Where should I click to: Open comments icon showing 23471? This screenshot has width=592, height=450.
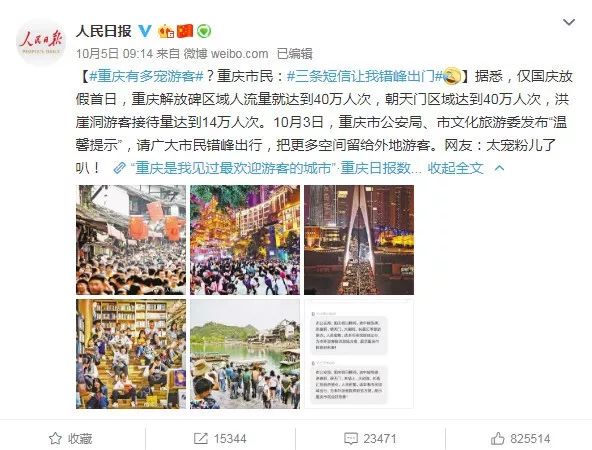[x=351, y=438]
